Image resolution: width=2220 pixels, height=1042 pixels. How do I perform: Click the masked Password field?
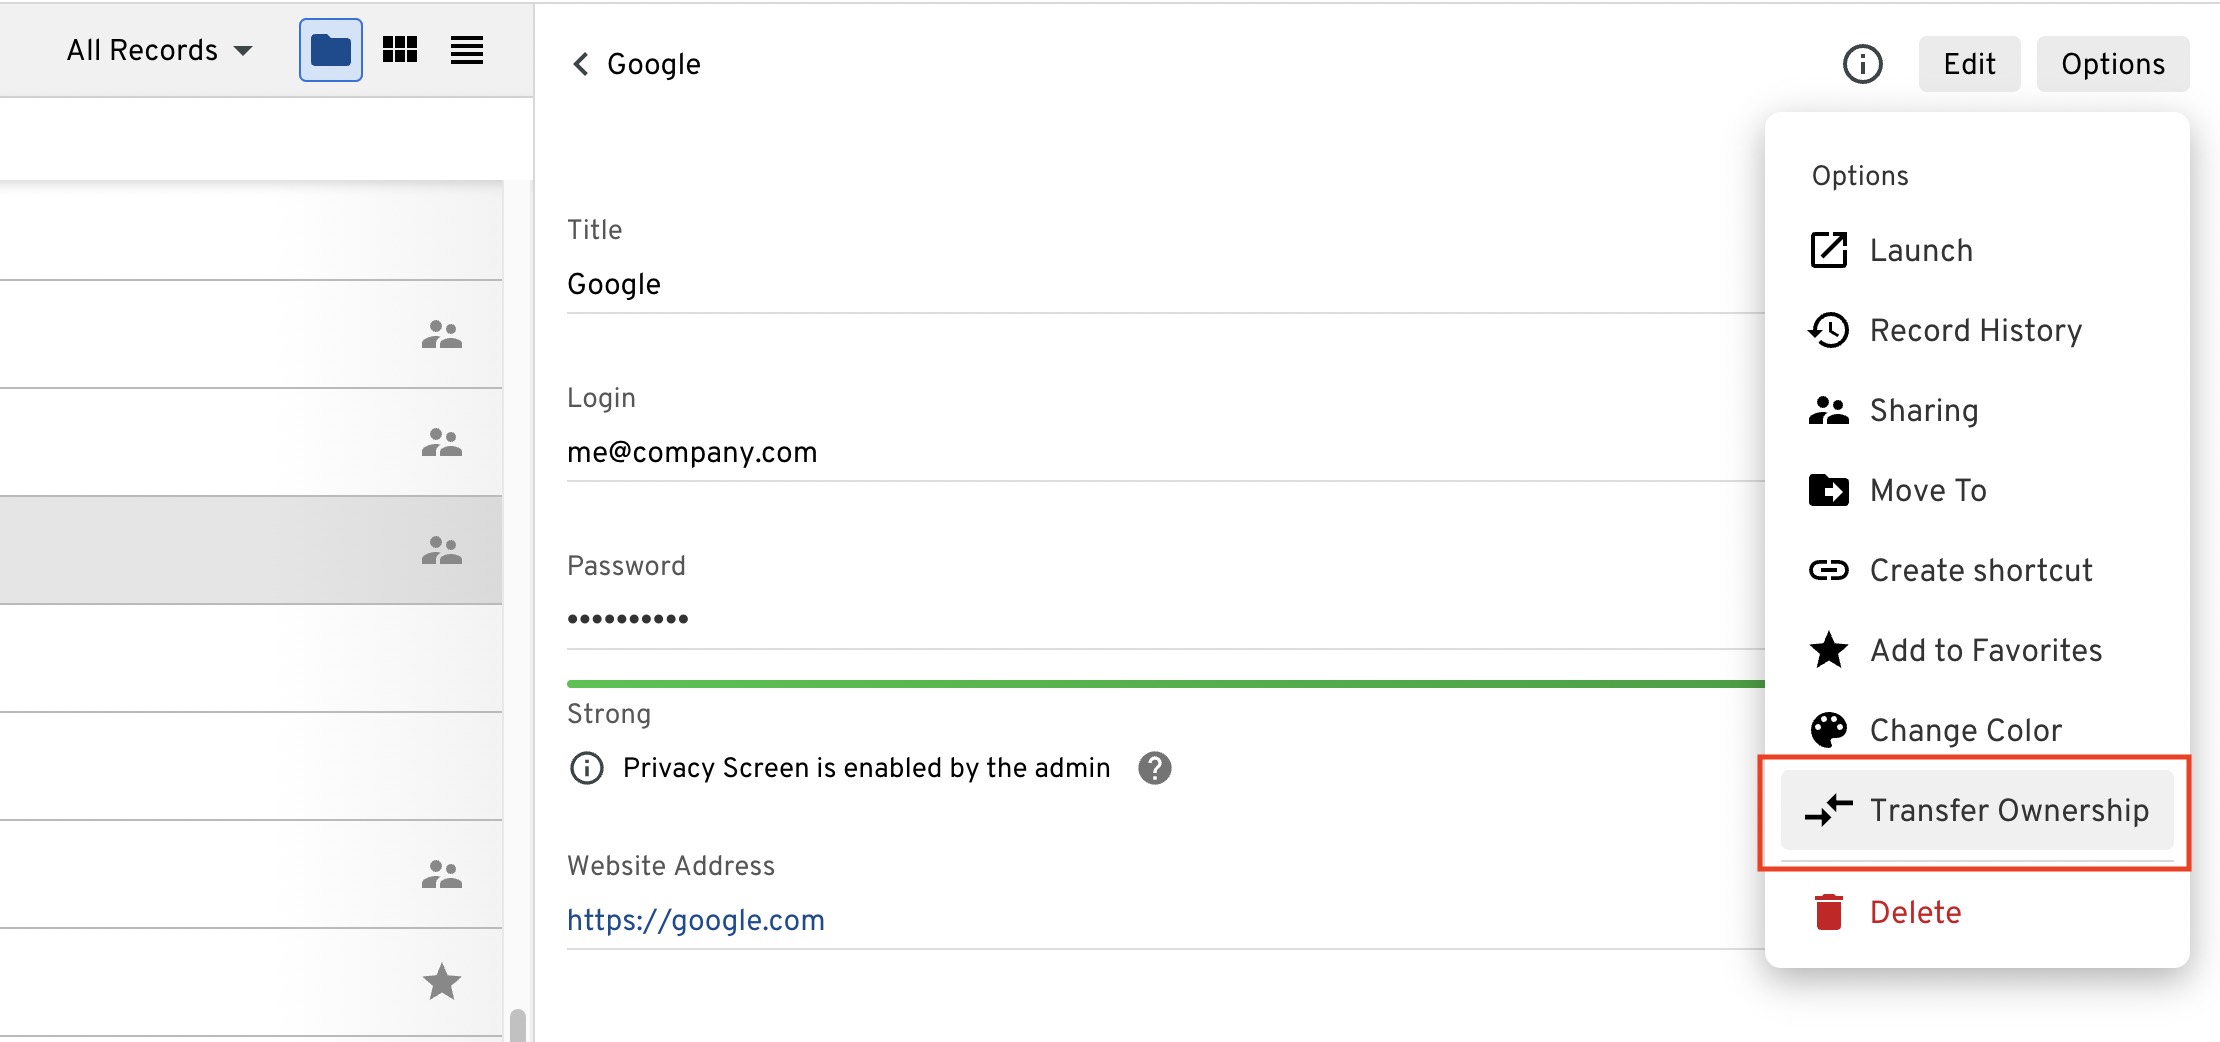pos(628,619)
